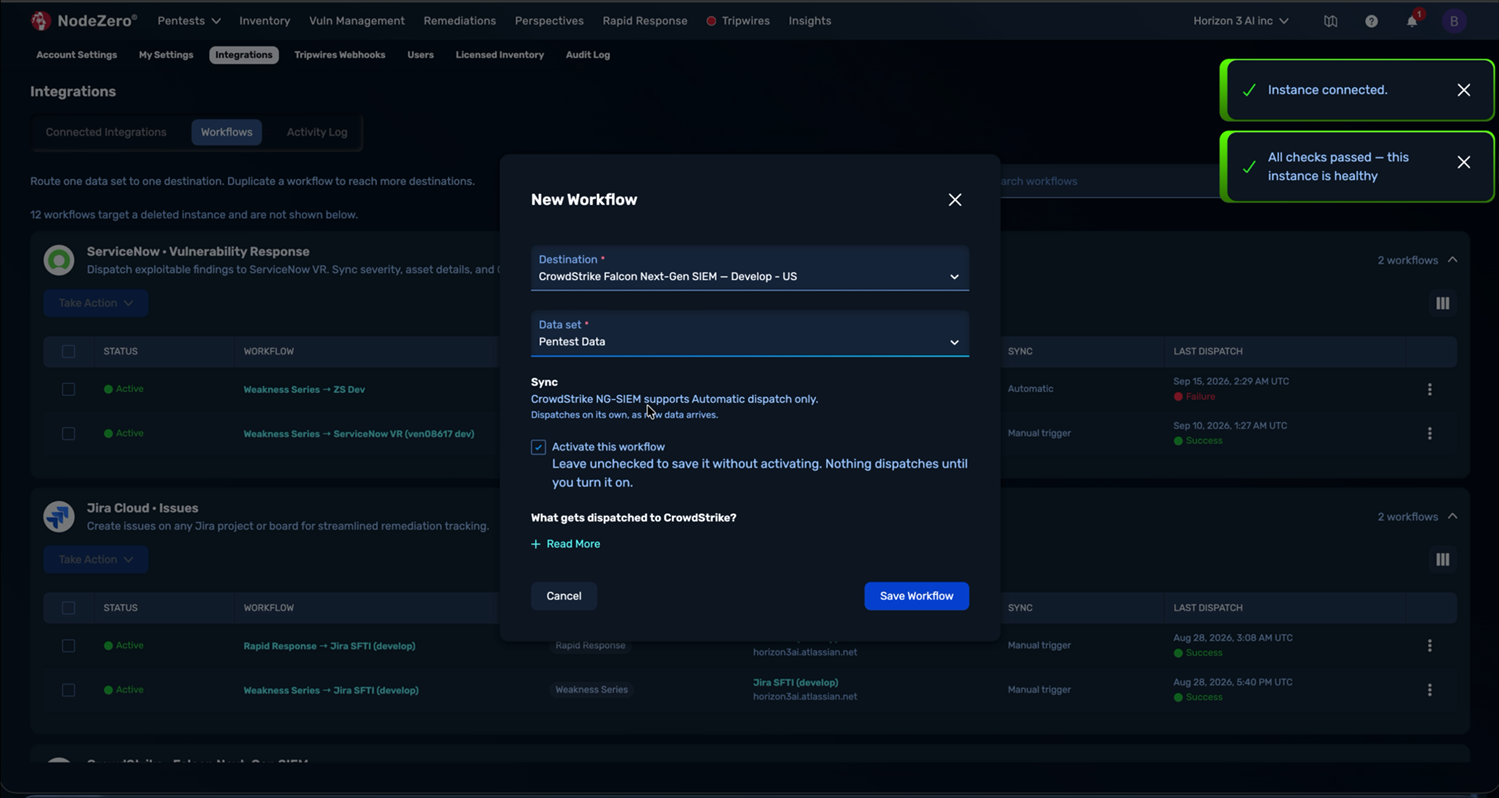Open row menu for Weakness Series → ZS Dev
Viewport: 1499px width, 798px height.
1429,389
